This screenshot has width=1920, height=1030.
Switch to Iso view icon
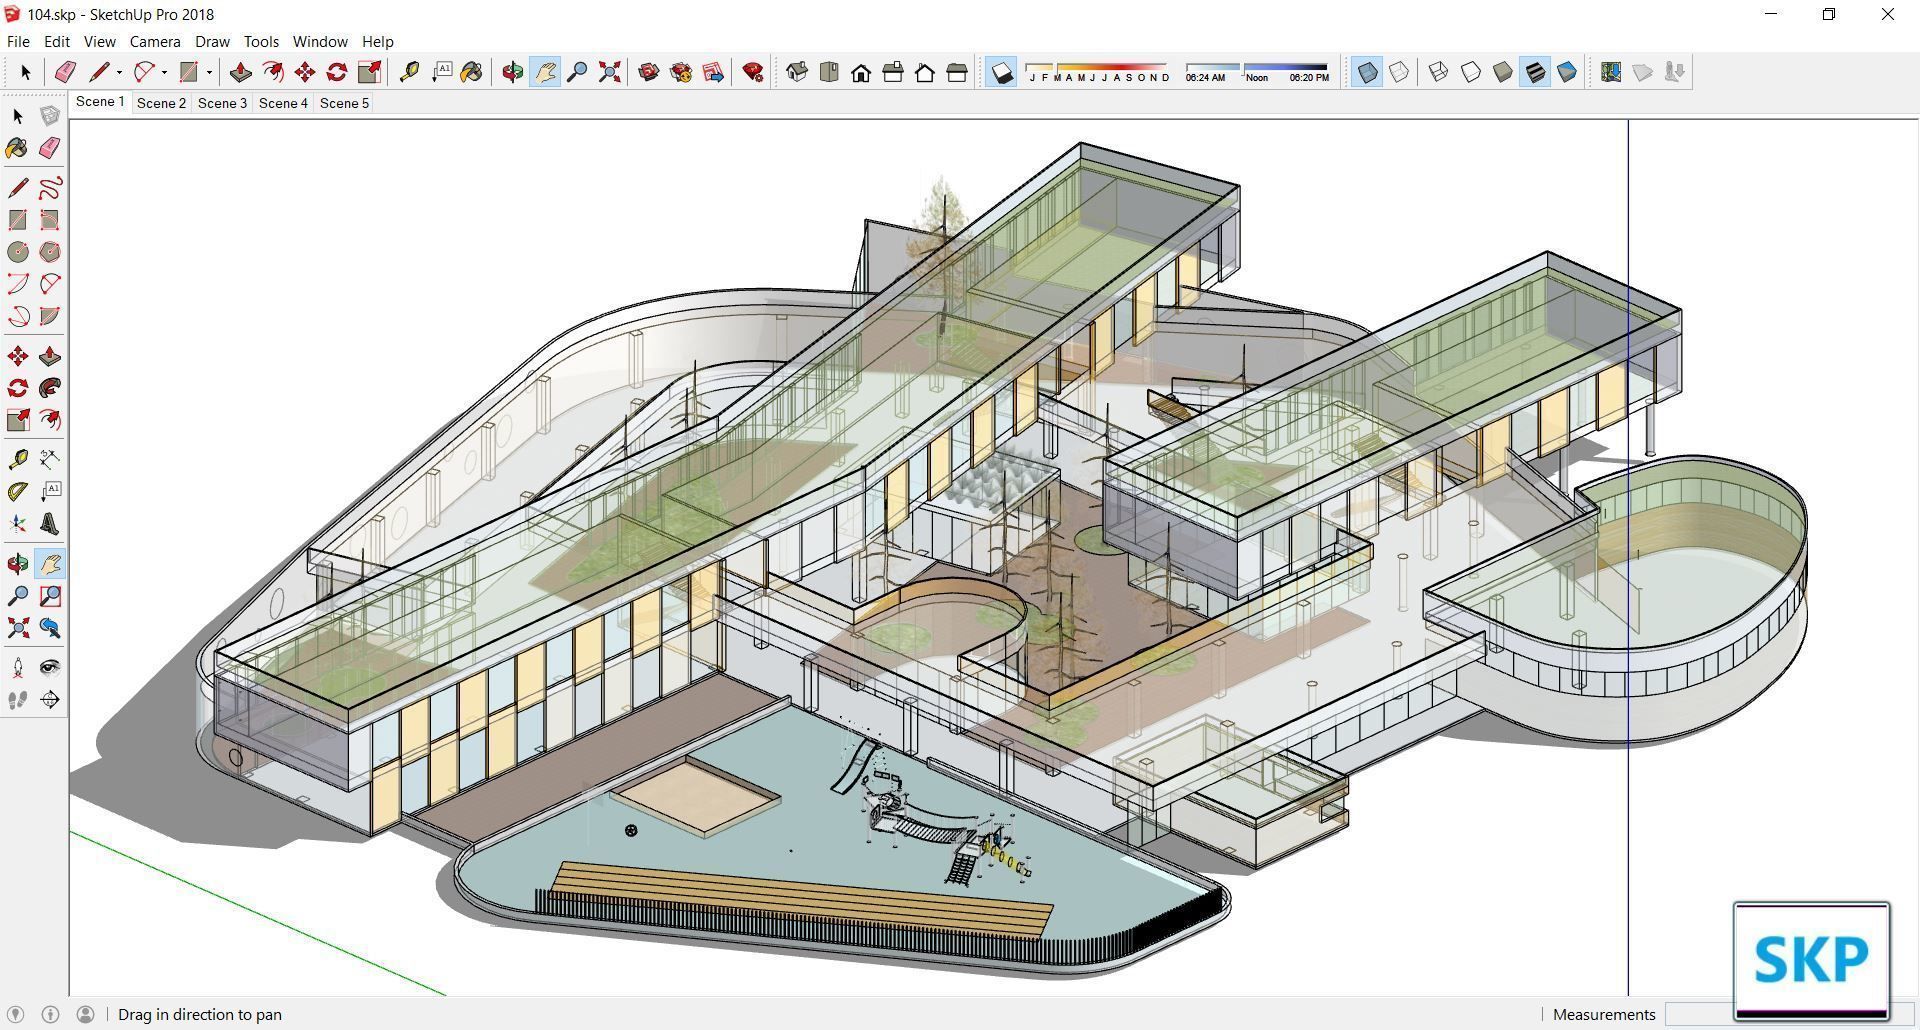pos(797,72)
